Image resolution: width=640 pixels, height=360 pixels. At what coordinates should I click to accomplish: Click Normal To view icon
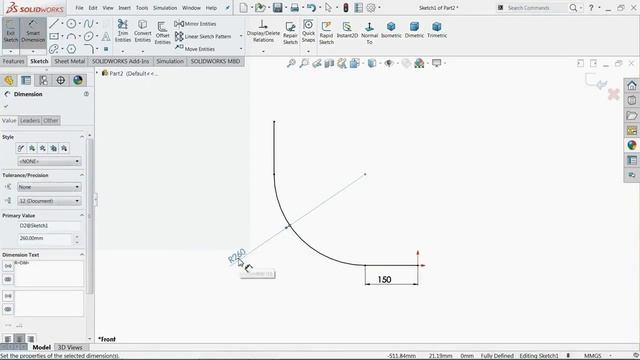[369, 33]
